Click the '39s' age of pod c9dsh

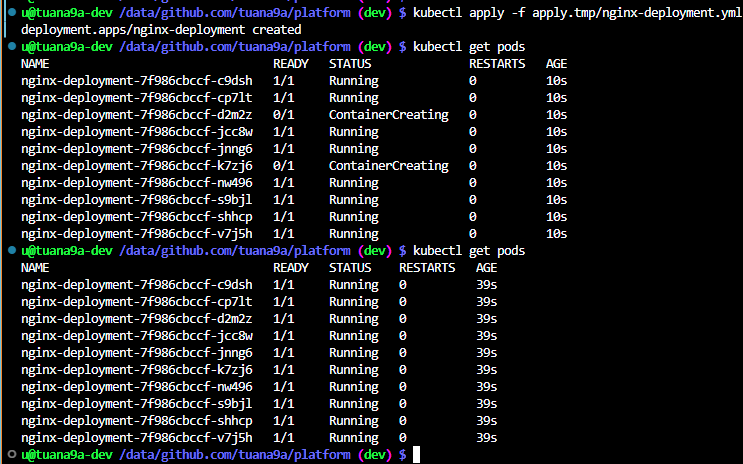(x=487, y=285)
